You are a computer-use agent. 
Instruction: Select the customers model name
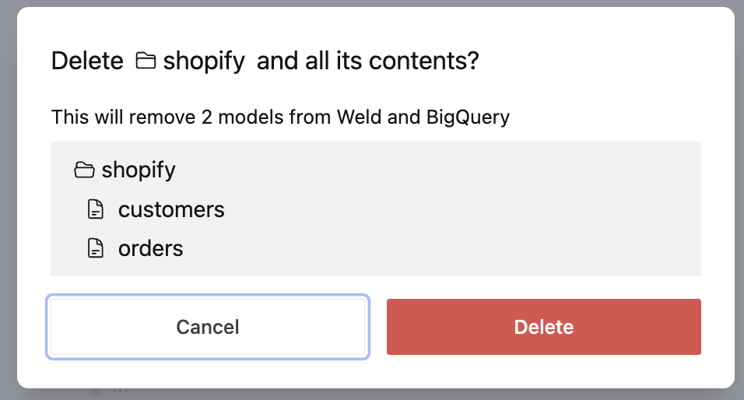pos(171,210)
